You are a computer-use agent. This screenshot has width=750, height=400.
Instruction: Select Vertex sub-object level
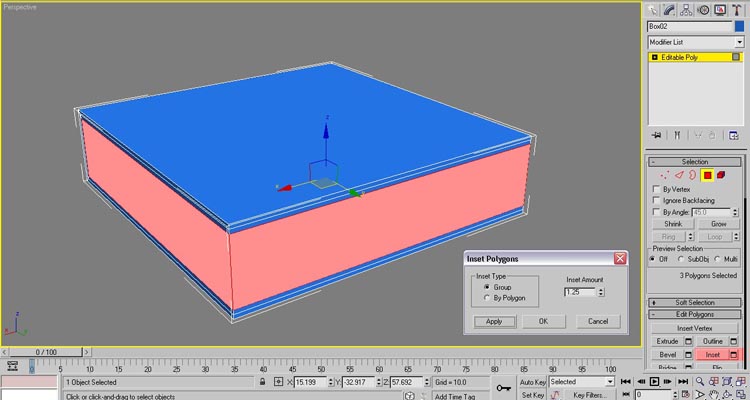click(663, 175)
